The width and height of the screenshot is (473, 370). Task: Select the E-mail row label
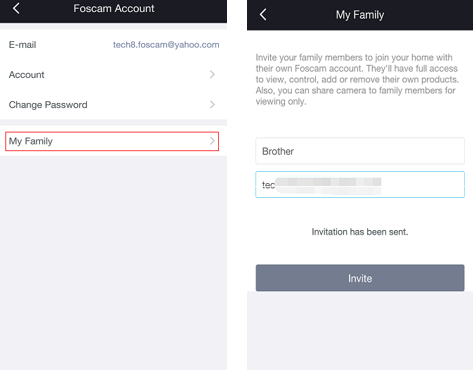tap(22, 45)
